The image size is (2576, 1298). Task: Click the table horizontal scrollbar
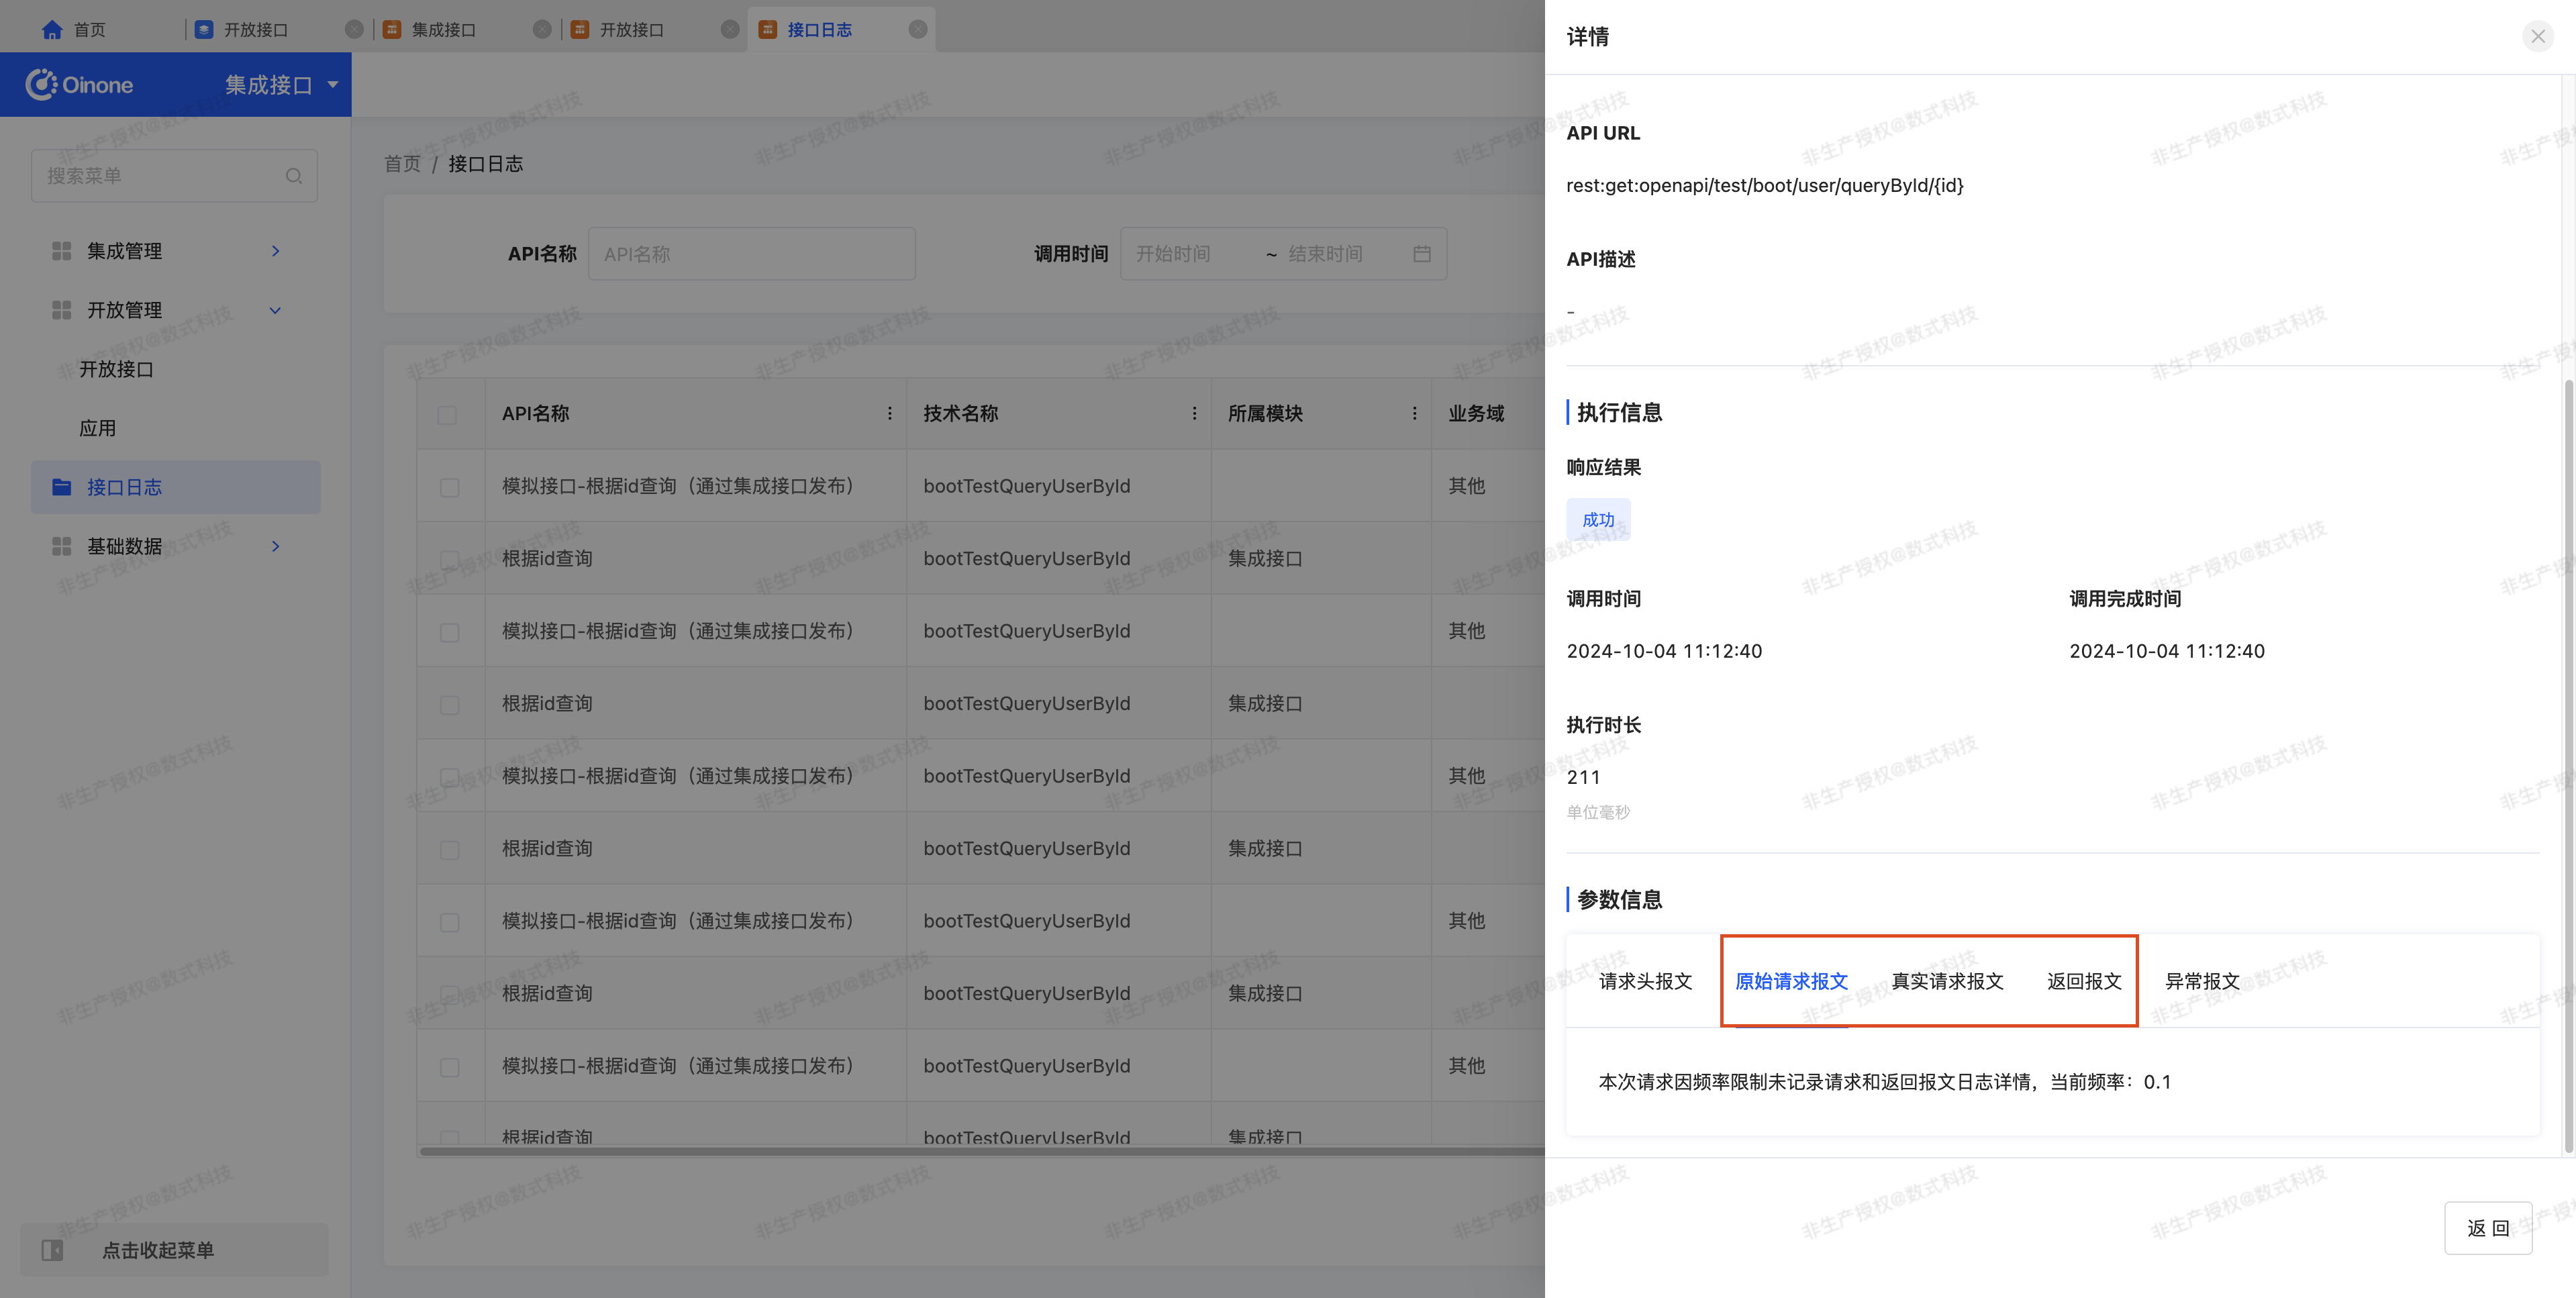(x=982, y=1151)
